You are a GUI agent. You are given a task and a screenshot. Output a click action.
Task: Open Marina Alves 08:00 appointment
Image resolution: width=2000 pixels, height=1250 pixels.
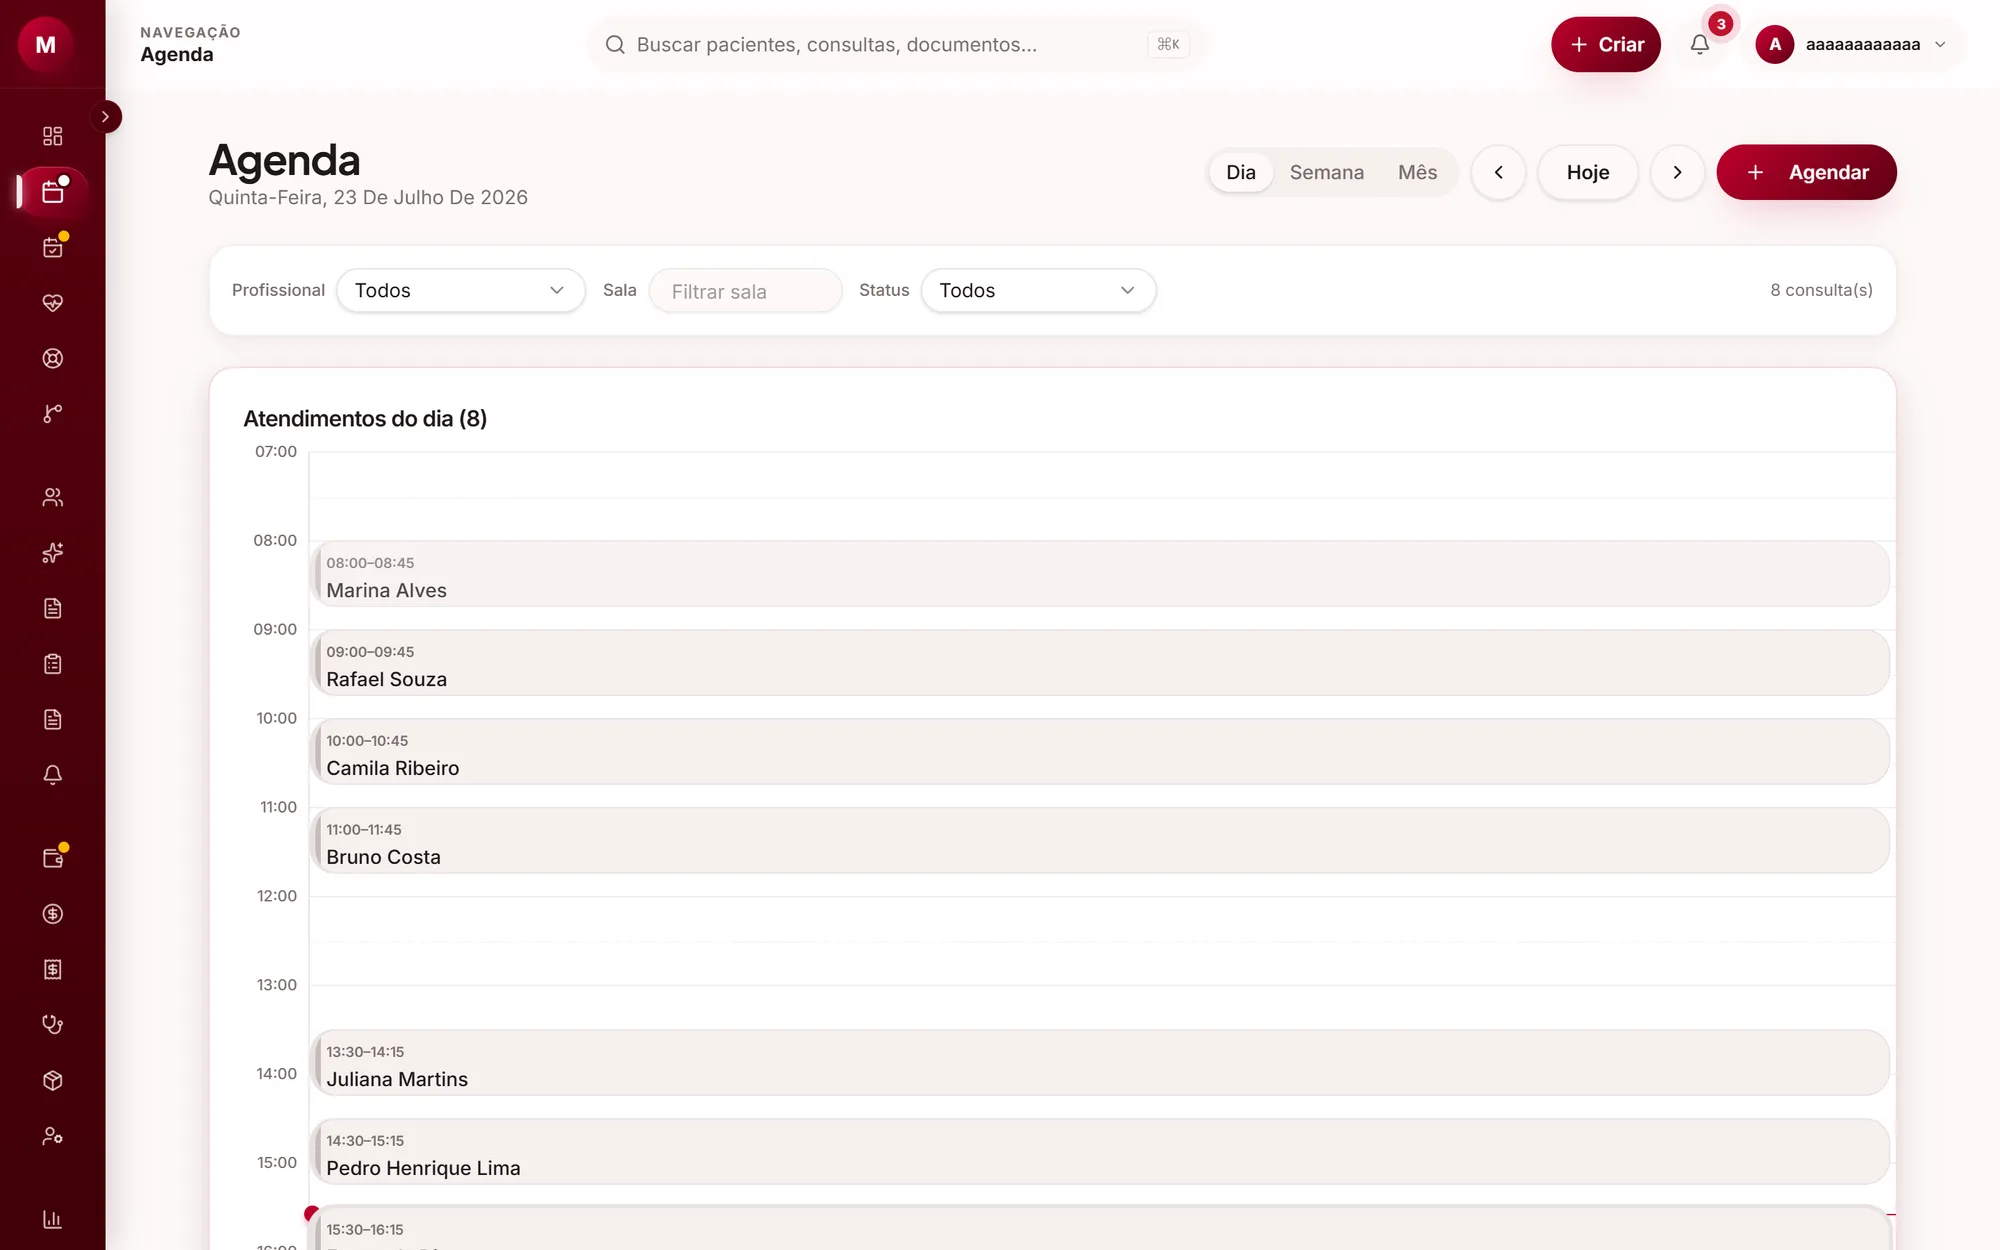click(x=1100, y=574)
